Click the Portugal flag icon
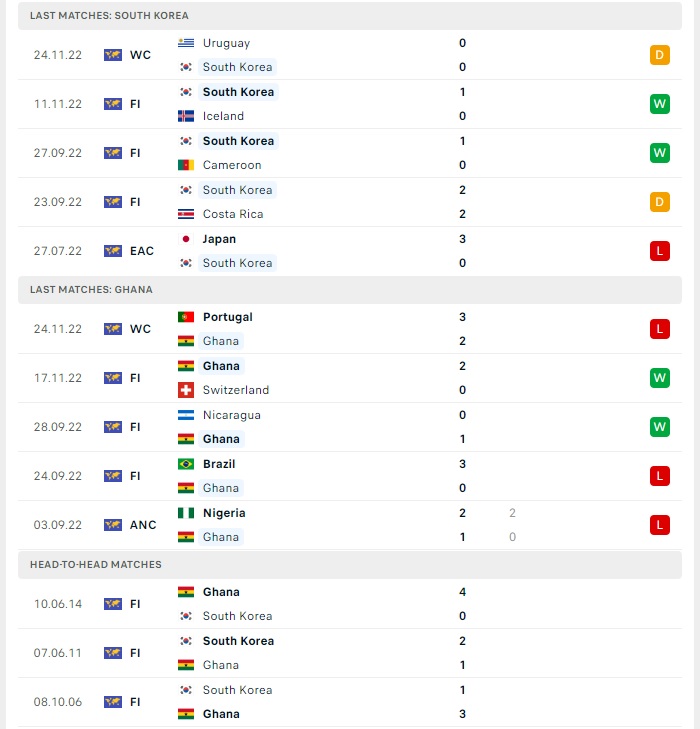This screenshot has width=700, height=729. tap(186, 317)
